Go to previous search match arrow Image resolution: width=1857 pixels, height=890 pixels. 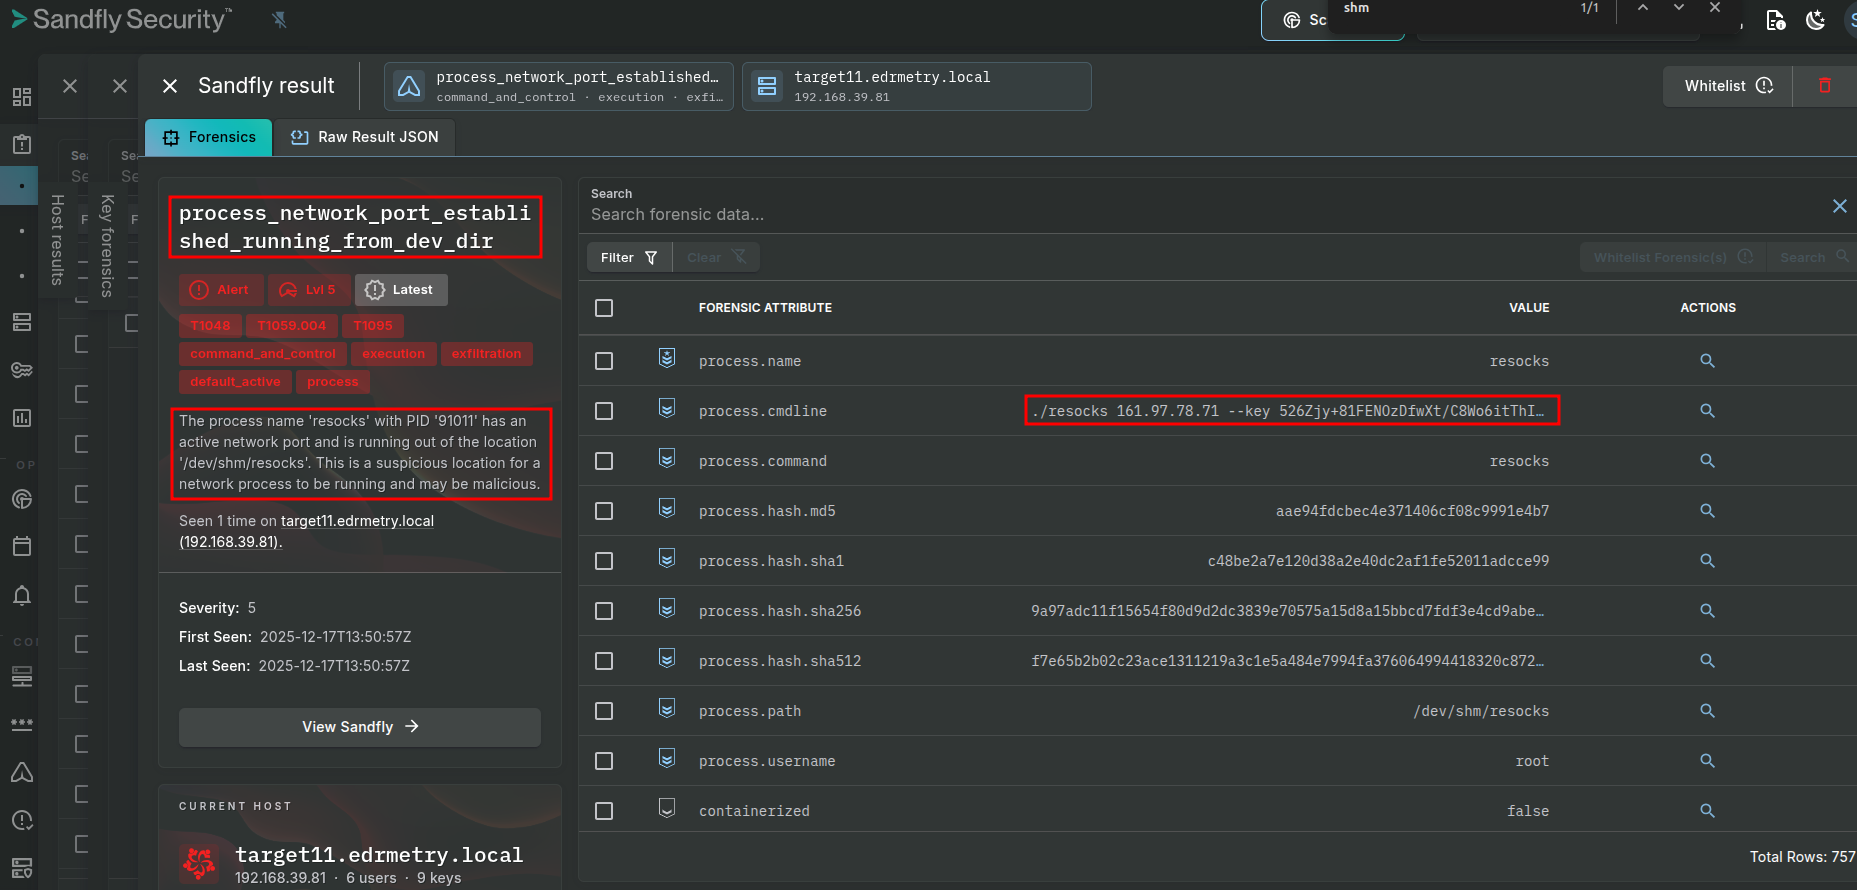pyautogui.click(x=1642, y=8)
